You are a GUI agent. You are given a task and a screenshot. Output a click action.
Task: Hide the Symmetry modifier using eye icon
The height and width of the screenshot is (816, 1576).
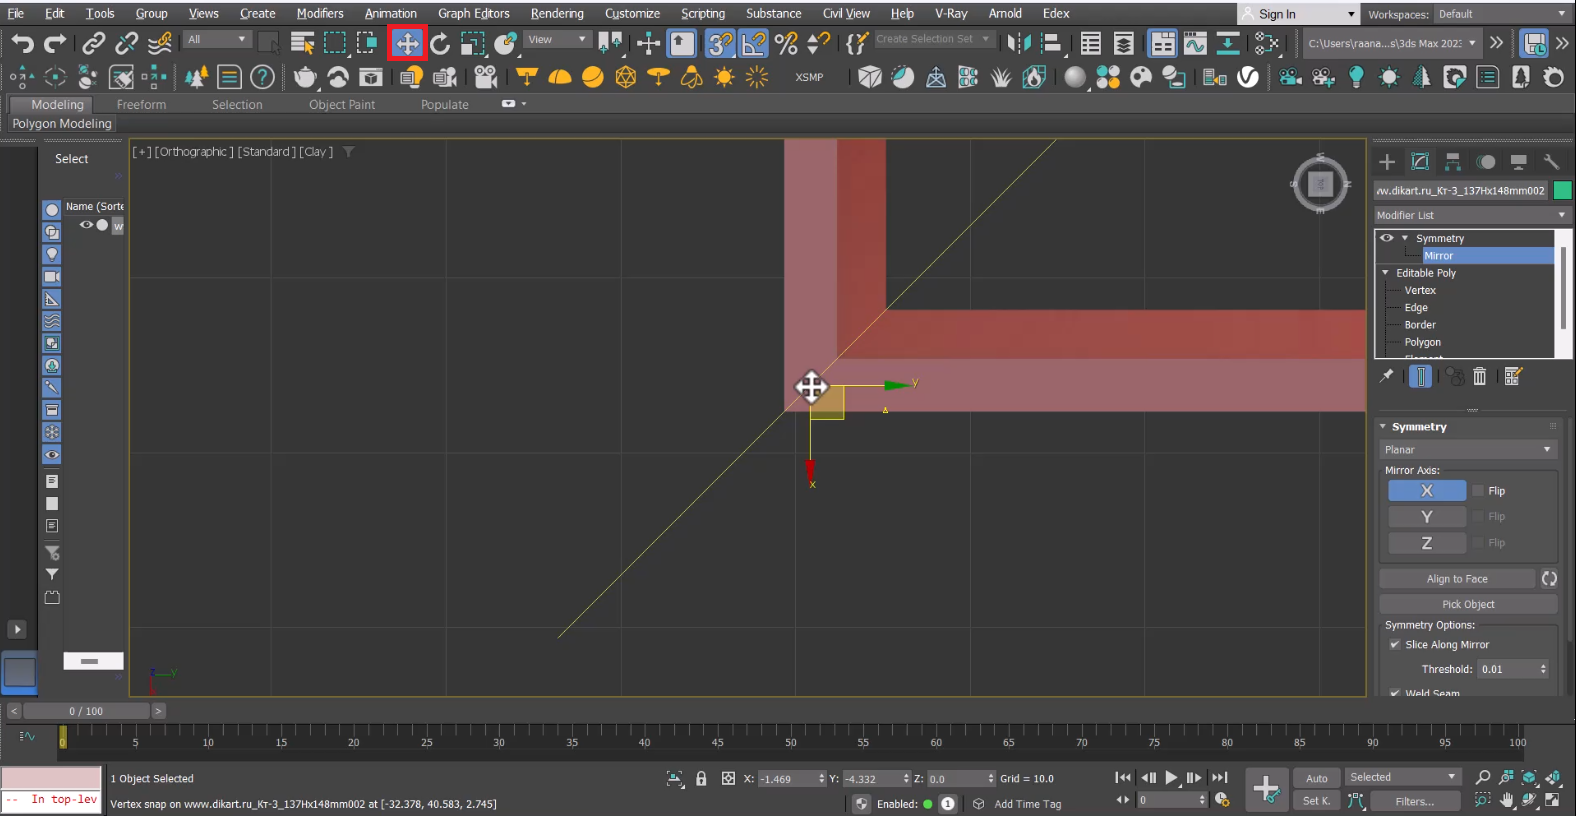click(1386, 238)
